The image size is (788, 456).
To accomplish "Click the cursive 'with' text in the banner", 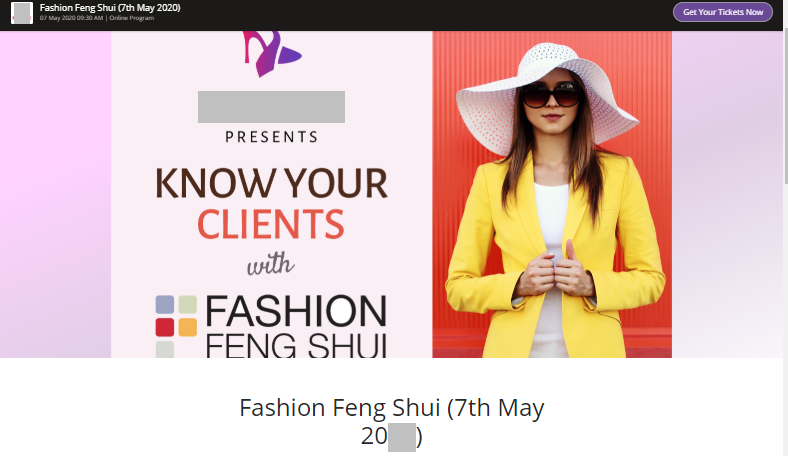I will click(270, 264).
